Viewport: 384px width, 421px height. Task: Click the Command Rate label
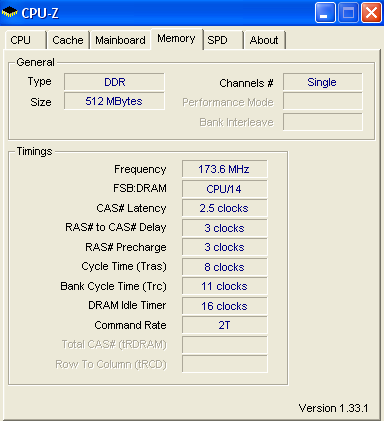click(x=130, y=325)
